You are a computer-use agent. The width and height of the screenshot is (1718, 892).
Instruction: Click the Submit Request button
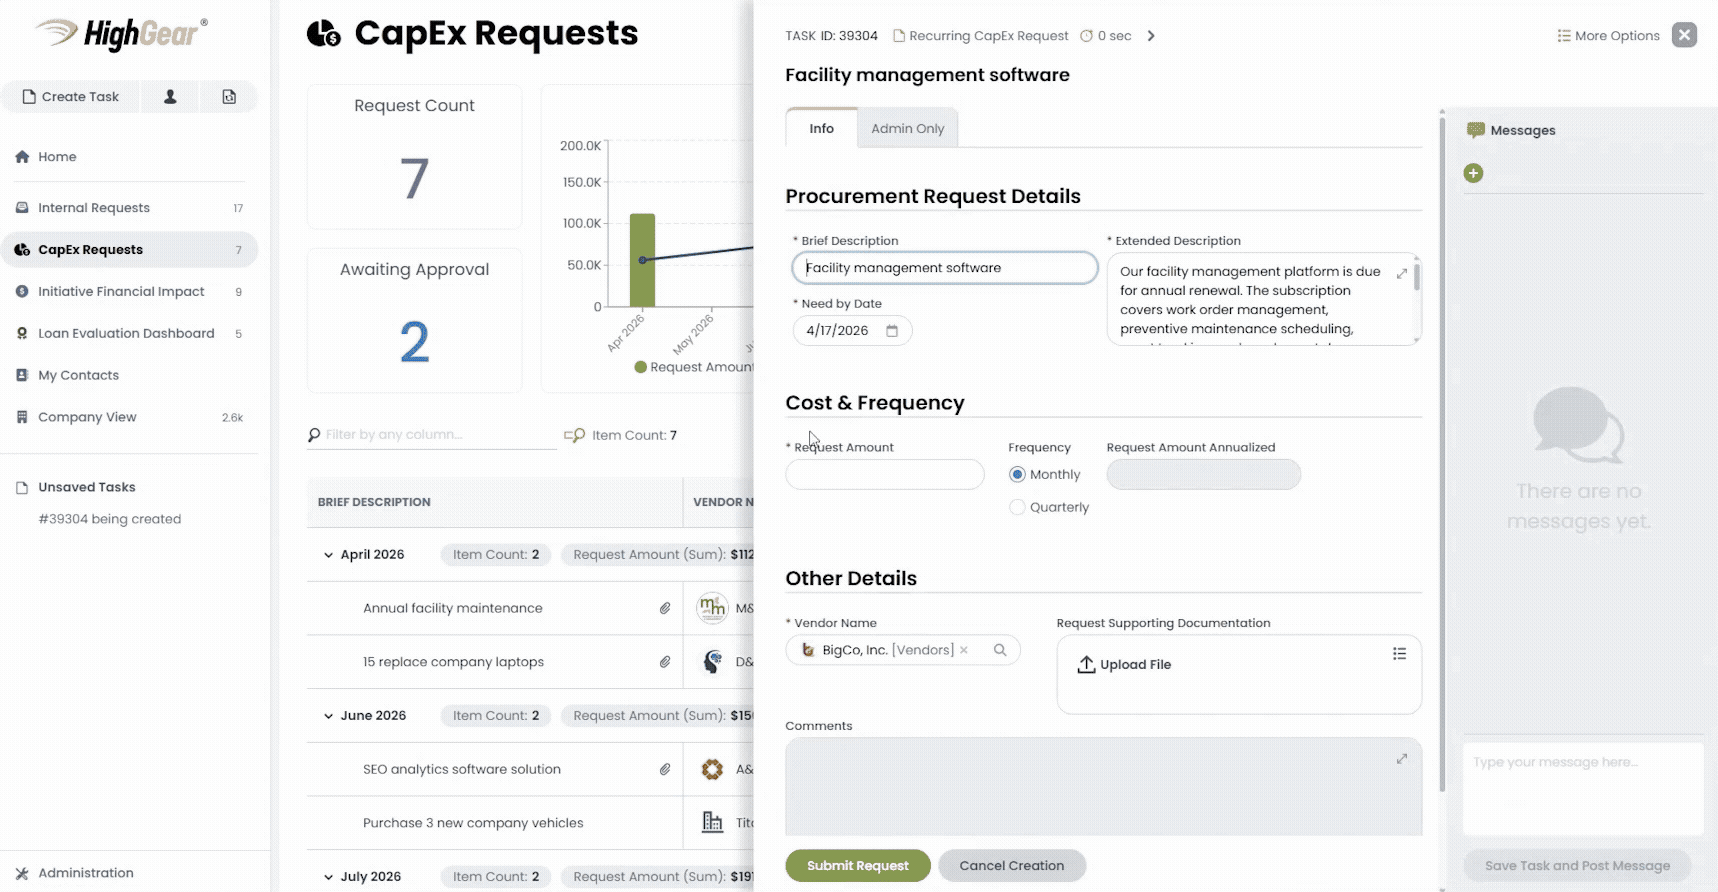857,866
